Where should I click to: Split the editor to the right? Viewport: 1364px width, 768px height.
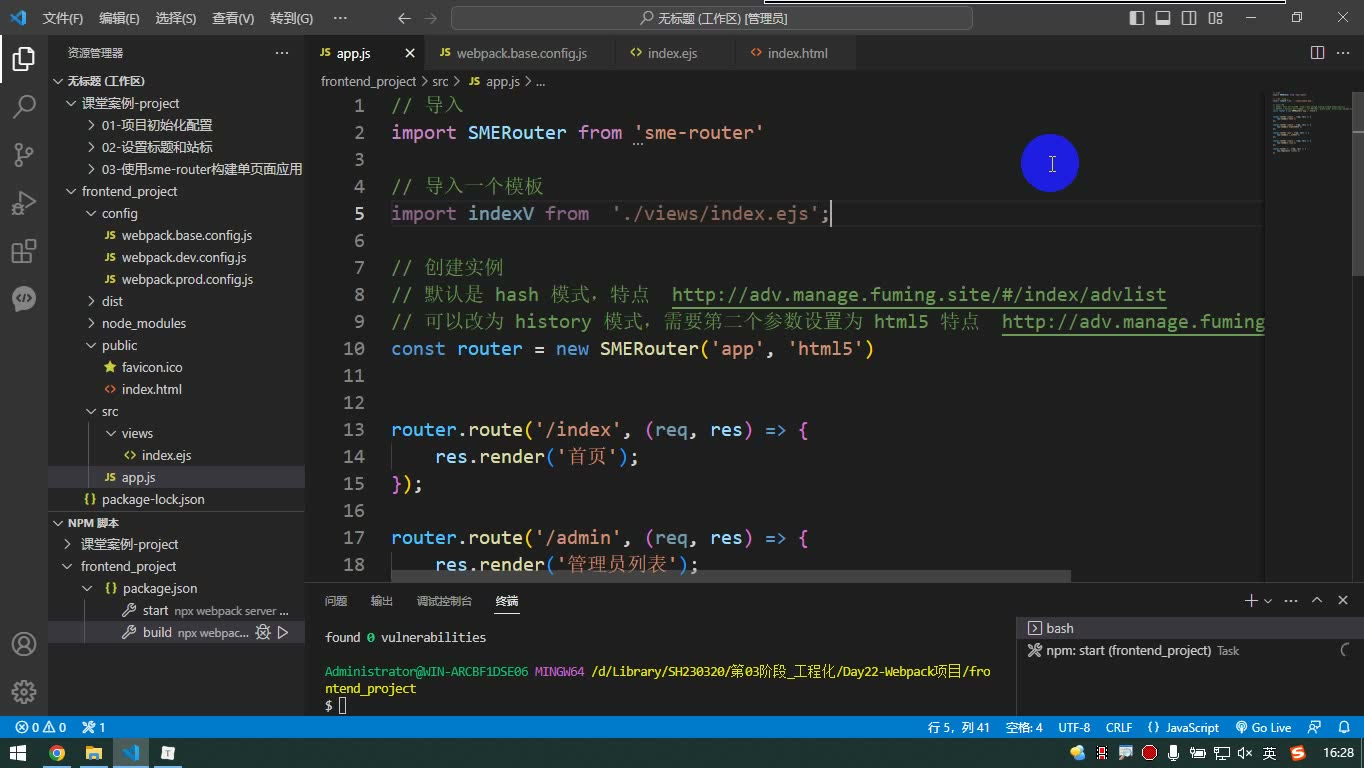coord(1317,53)
